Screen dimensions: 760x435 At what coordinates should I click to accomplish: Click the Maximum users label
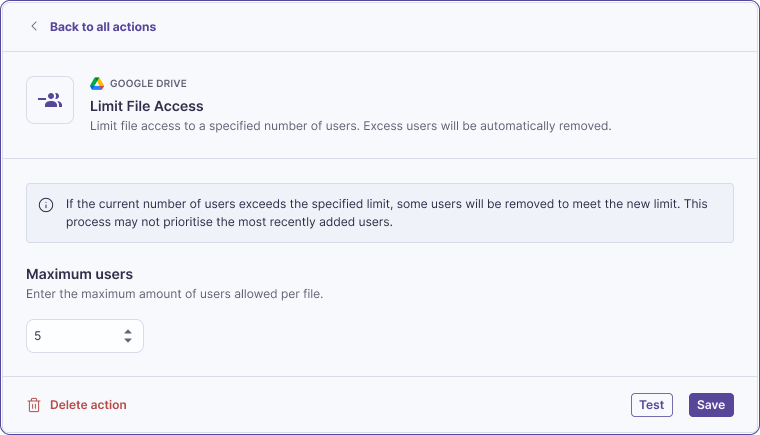coord(79,274)
